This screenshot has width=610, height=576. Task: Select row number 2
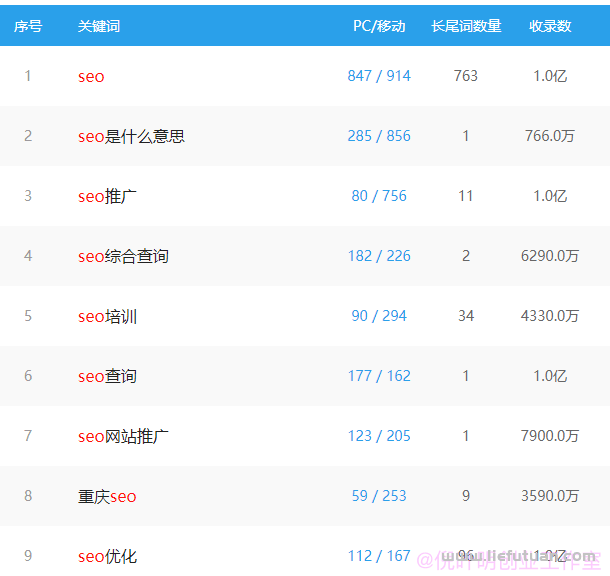(28, 136)
